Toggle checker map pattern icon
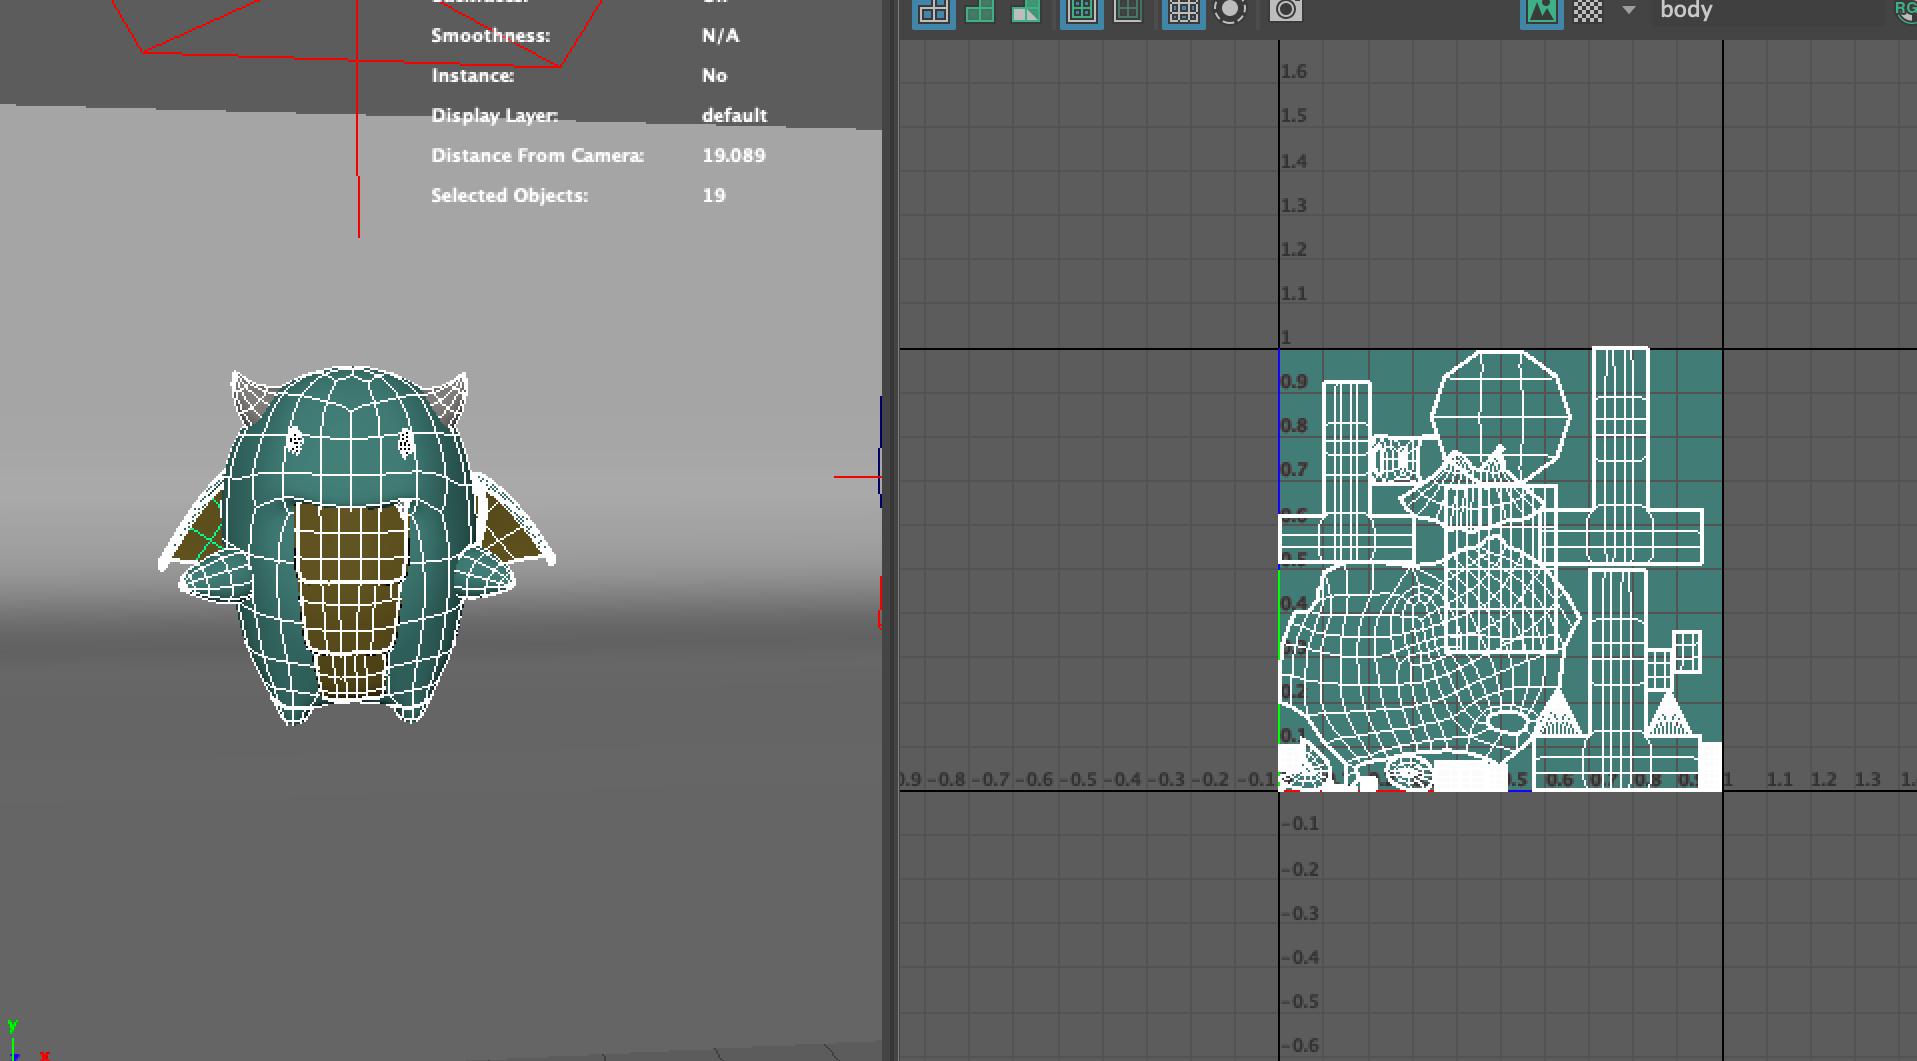 tap(1588, 11)
